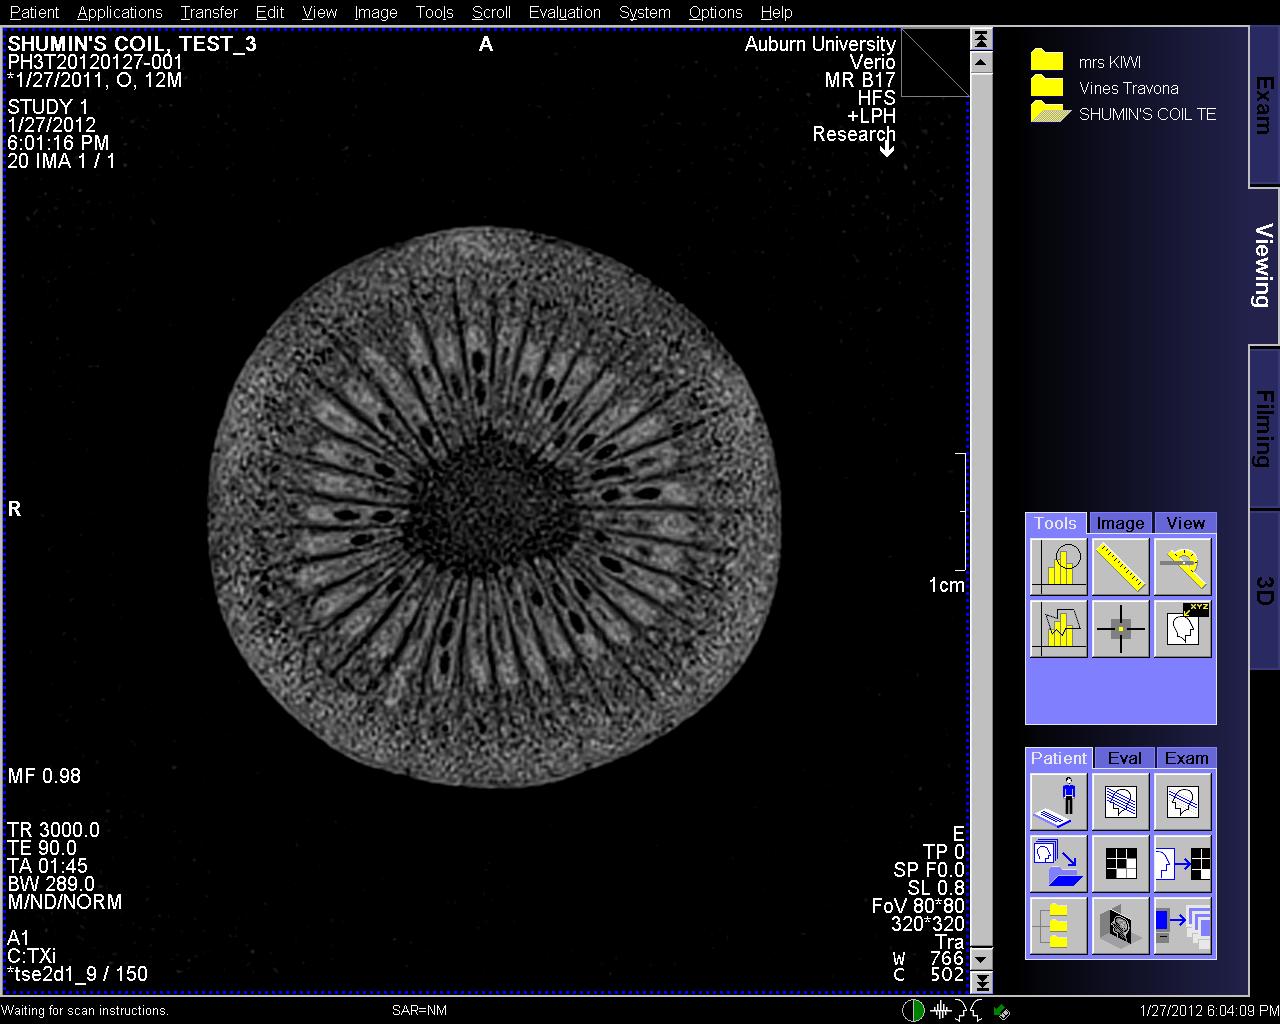Jump to last image scroll button
Screen dimensions: 1280x1024
[x=982, y=982]
